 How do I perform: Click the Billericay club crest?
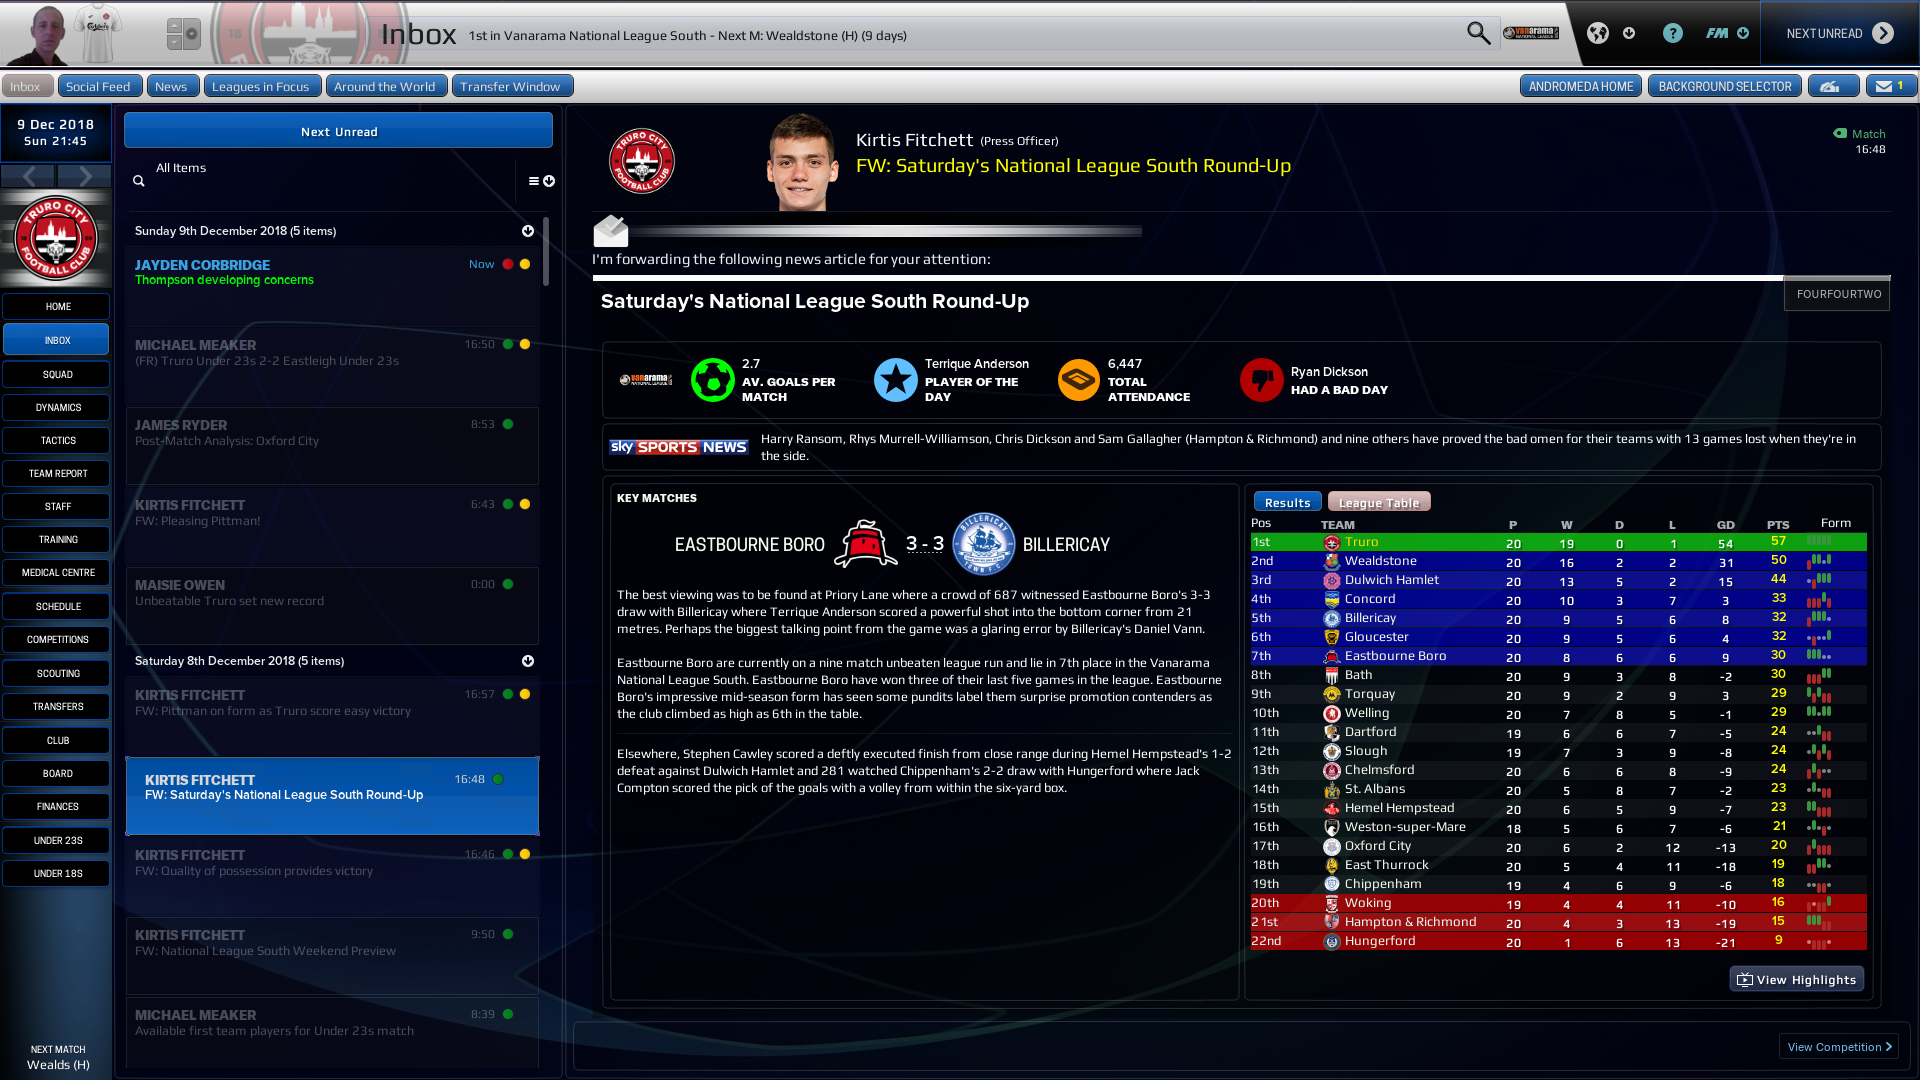(x=983, y=544)
